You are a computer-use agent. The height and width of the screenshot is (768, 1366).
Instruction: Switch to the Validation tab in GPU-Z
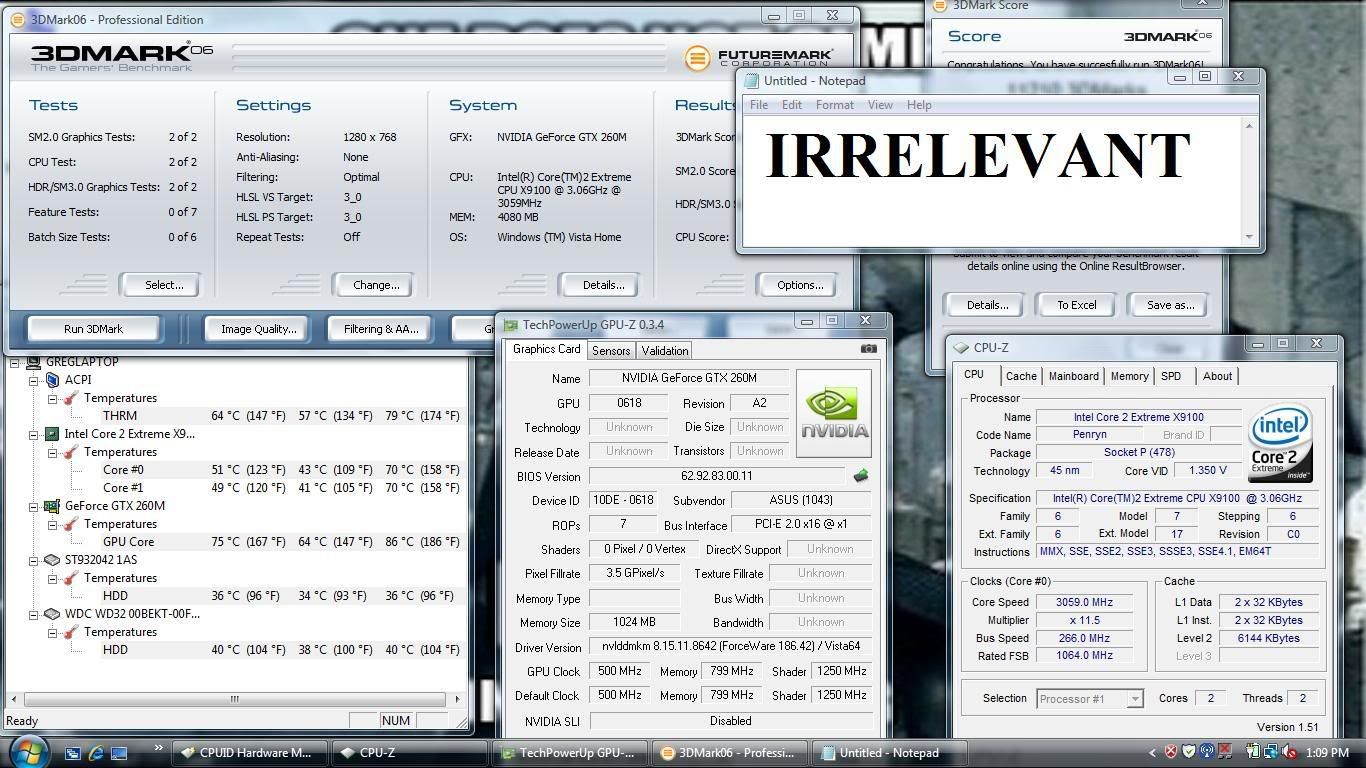click(664, 351)
